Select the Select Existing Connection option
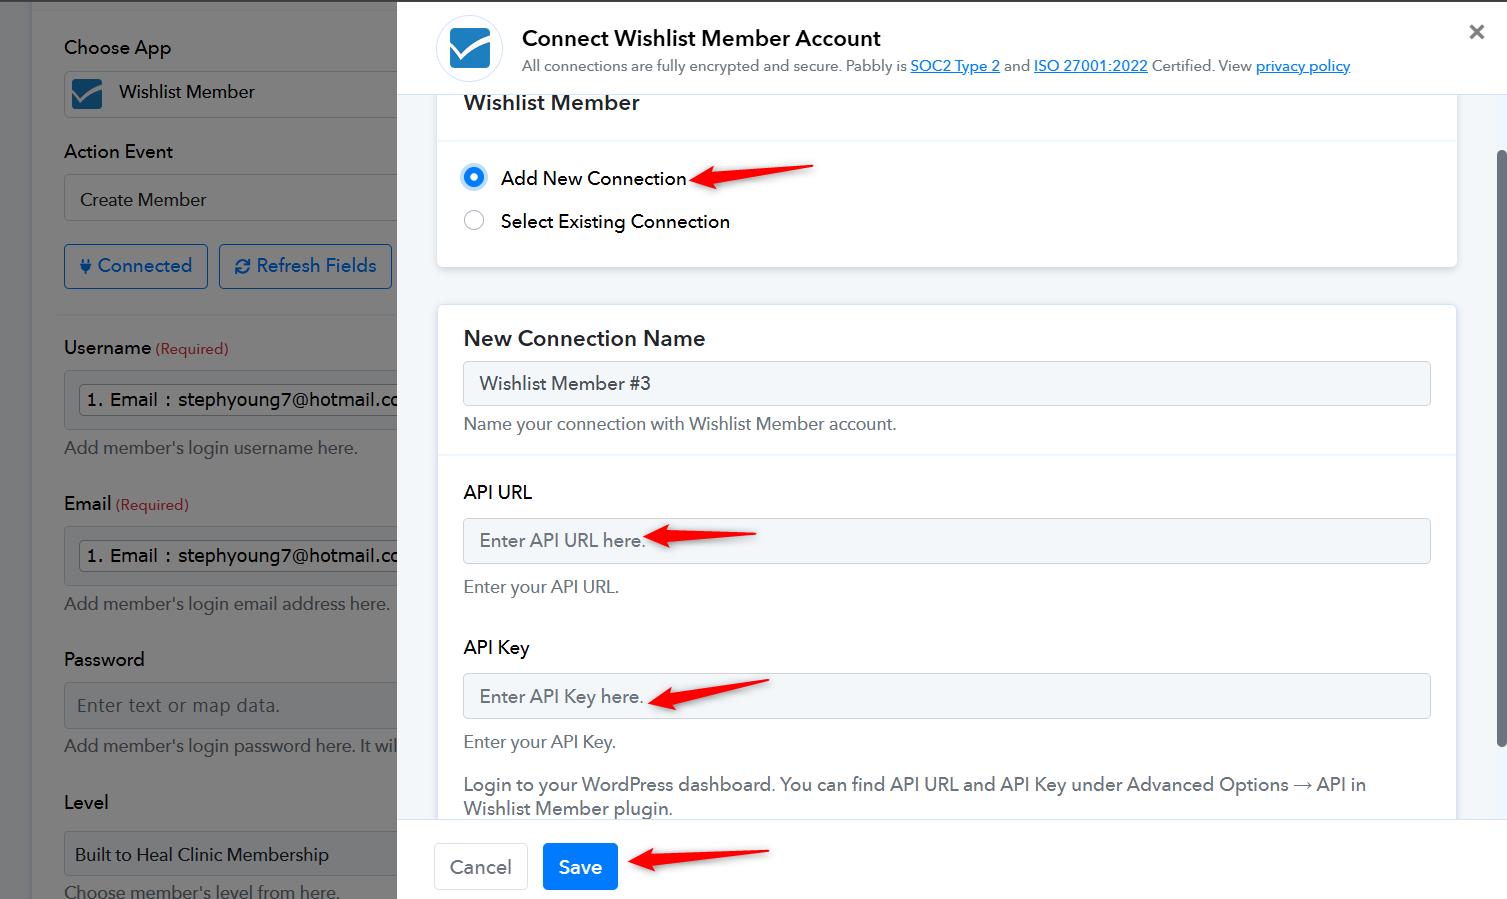Screen dimensions: 1507x899 click(x=474, y=221)
